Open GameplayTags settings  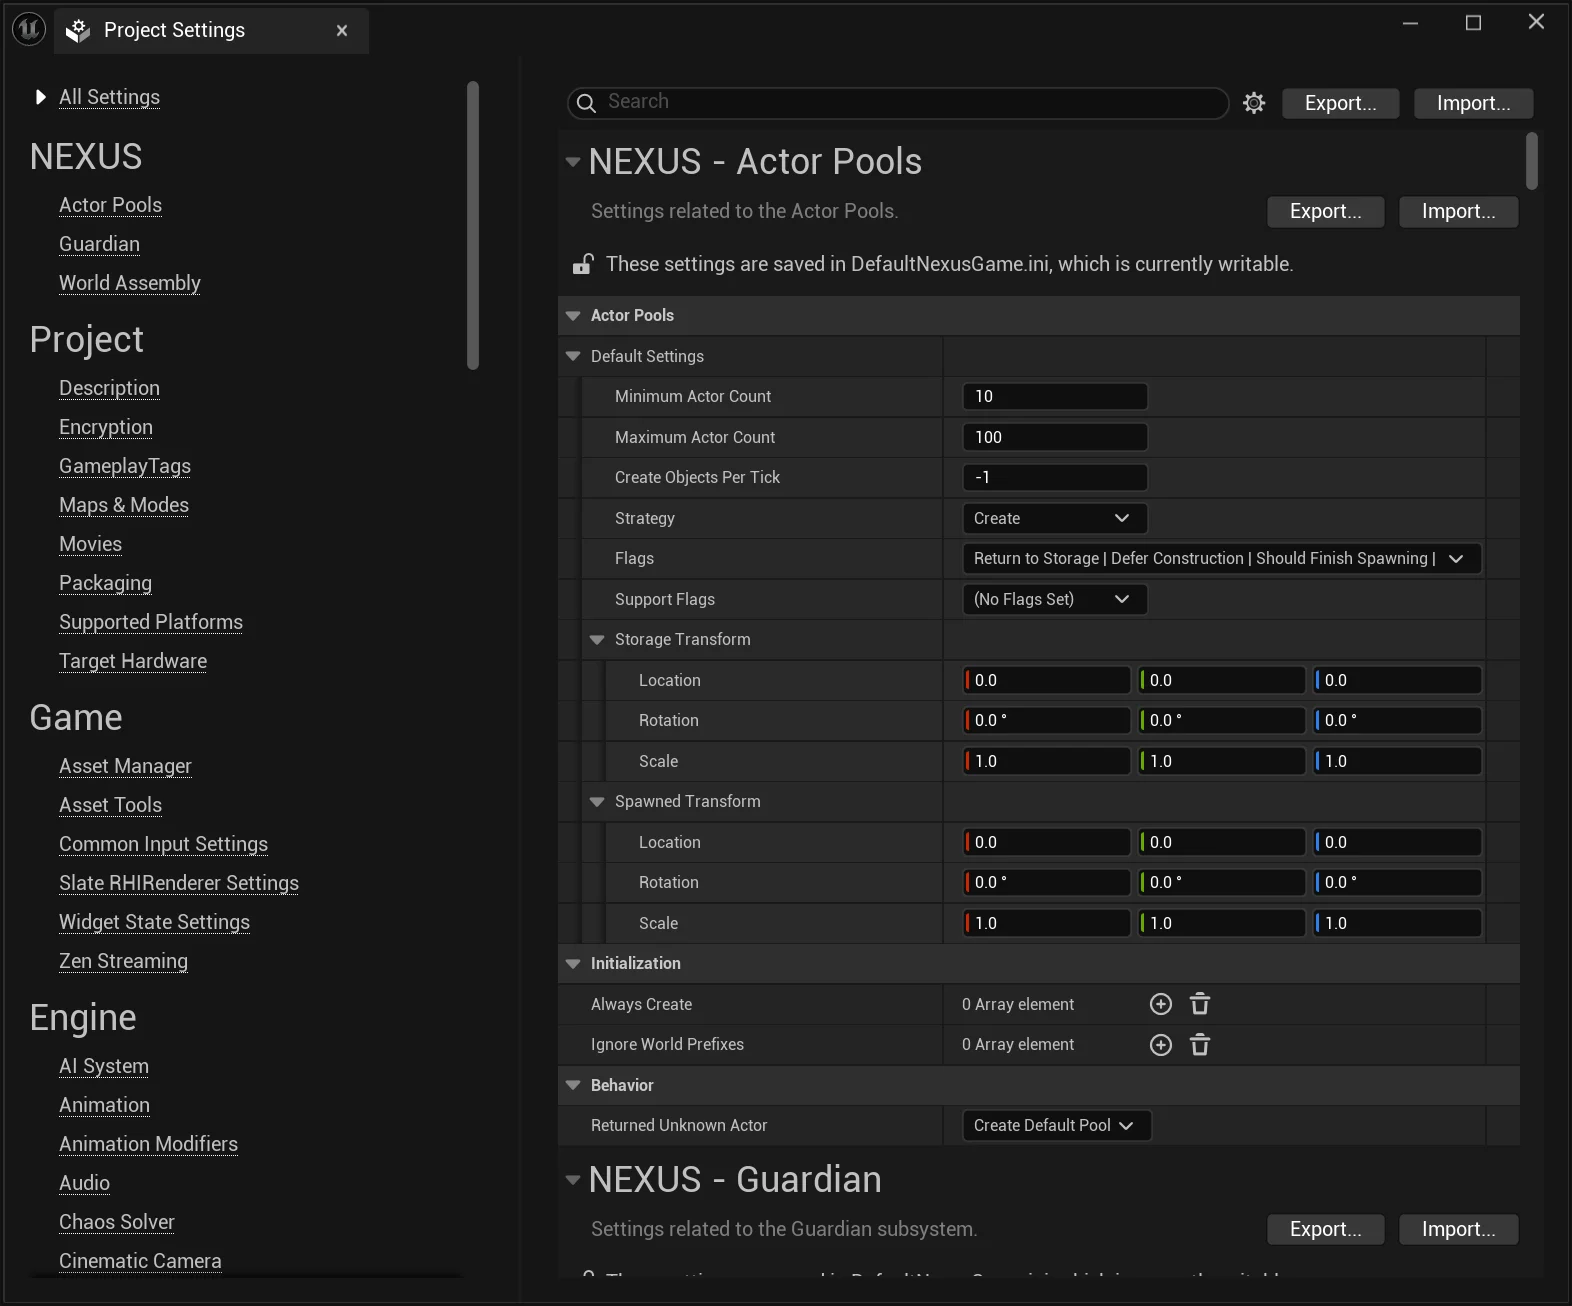click(125, 466)
